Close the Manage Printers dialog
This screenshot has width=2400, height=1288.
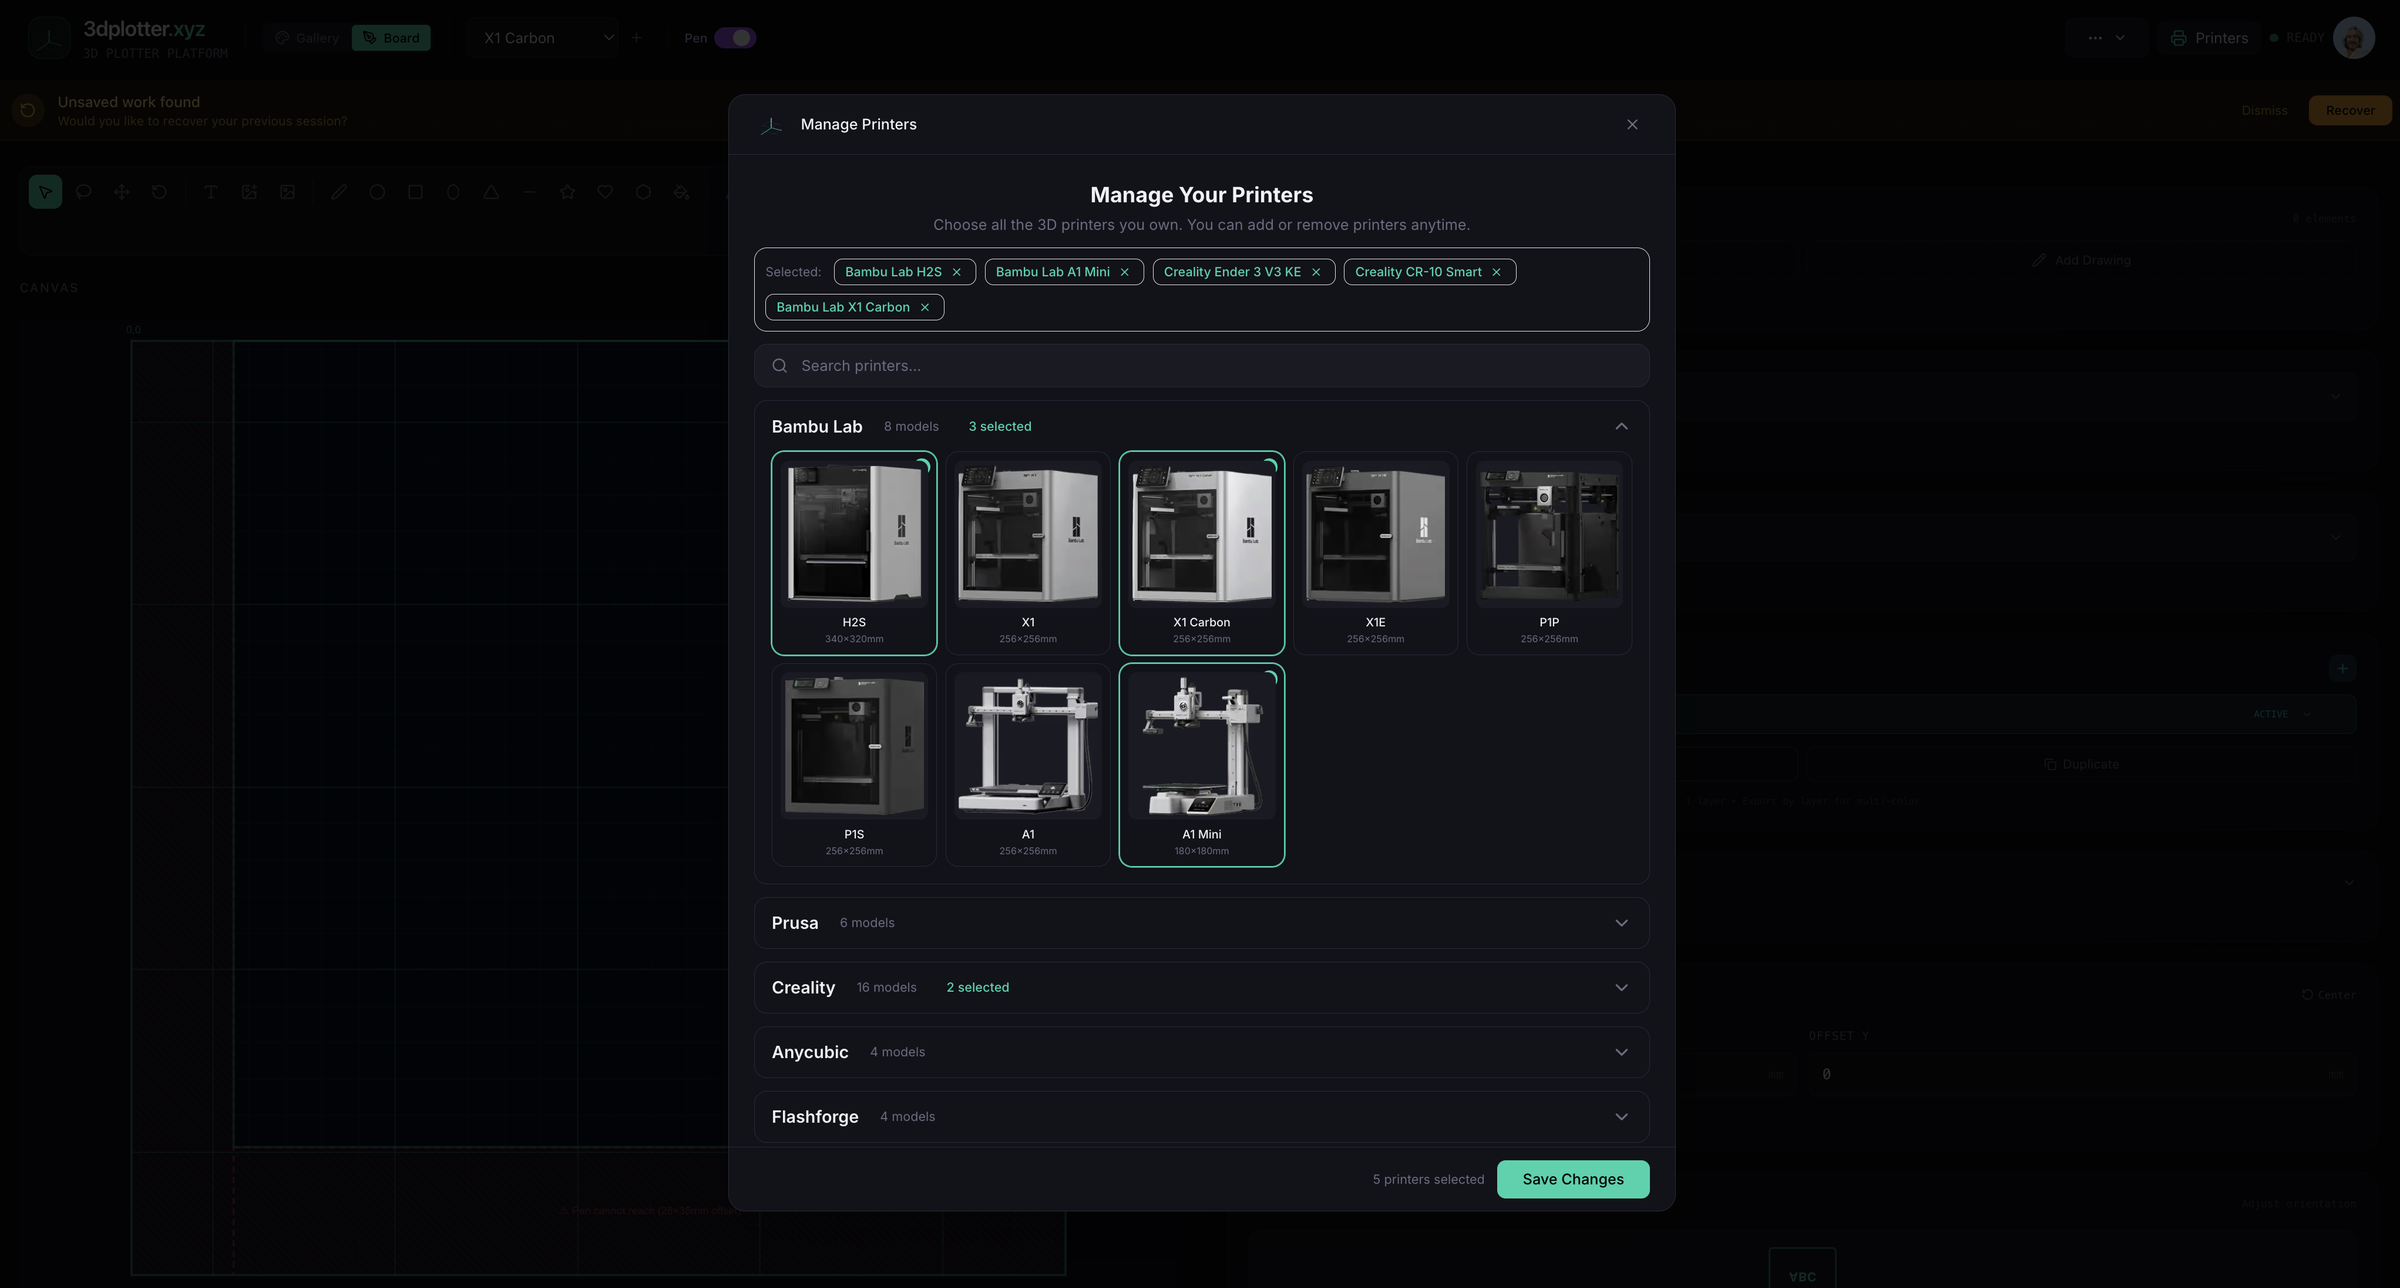tap(1632, 124)
